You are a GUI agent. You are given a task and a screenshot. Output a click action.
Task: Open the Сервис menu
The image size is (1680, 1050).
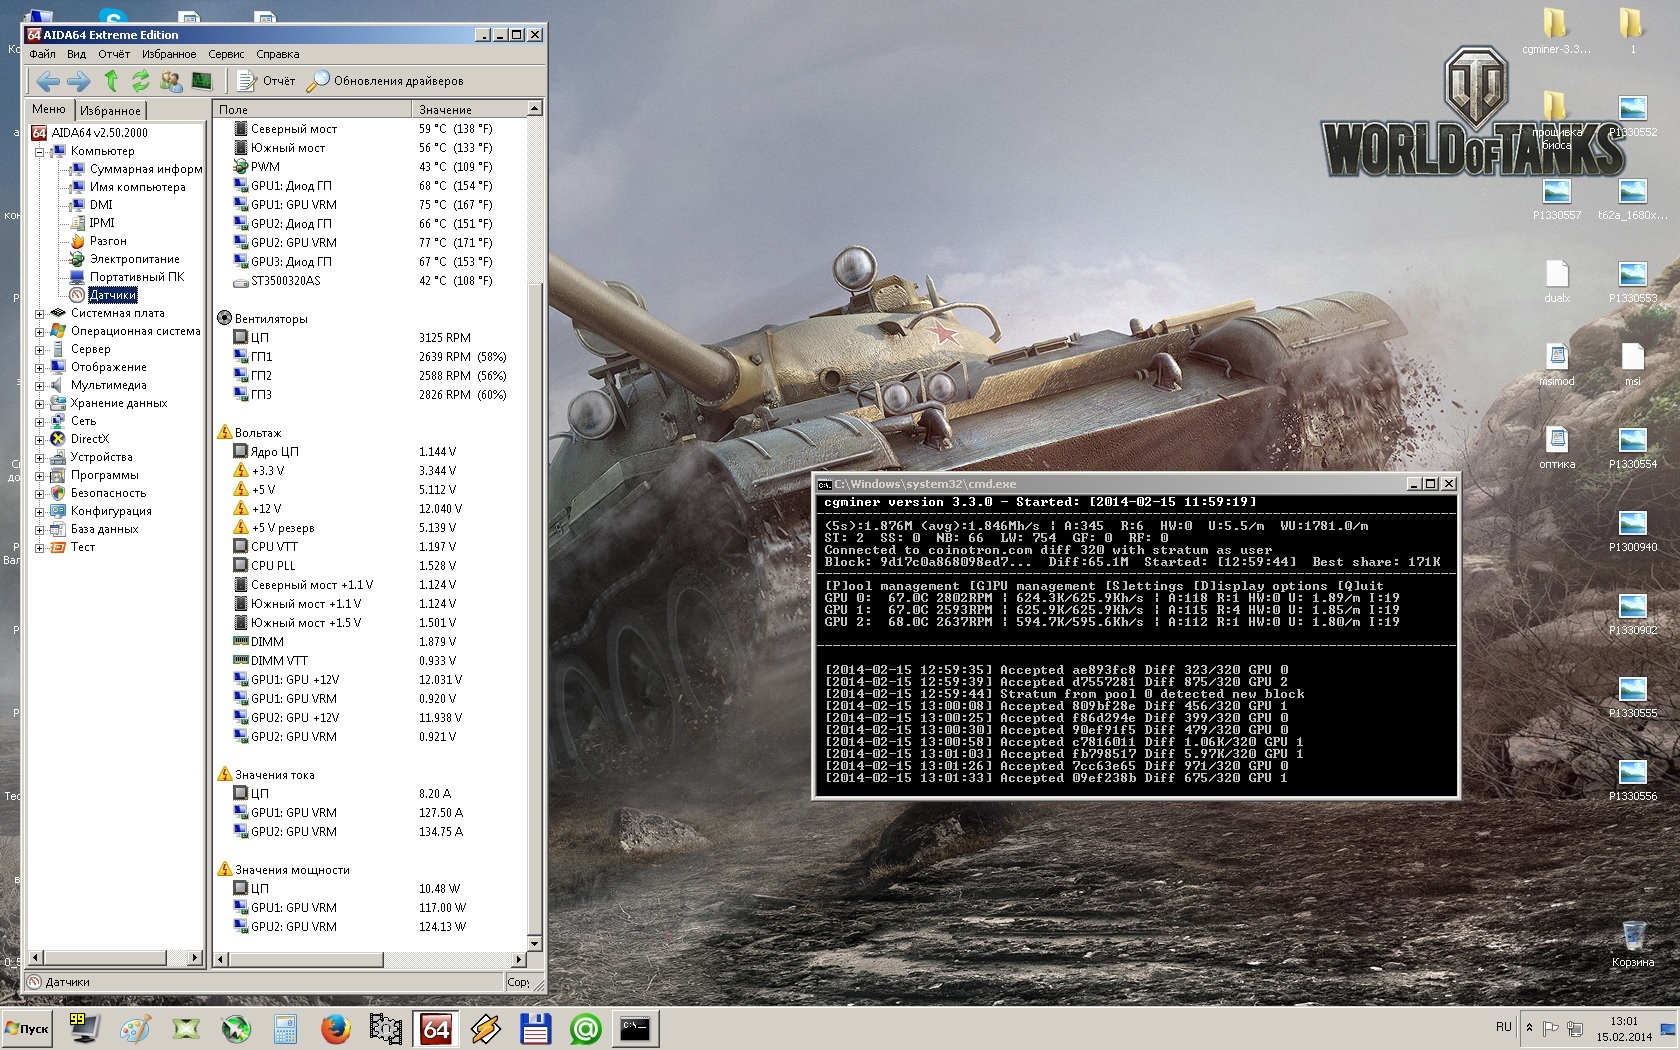click(226, 54)
